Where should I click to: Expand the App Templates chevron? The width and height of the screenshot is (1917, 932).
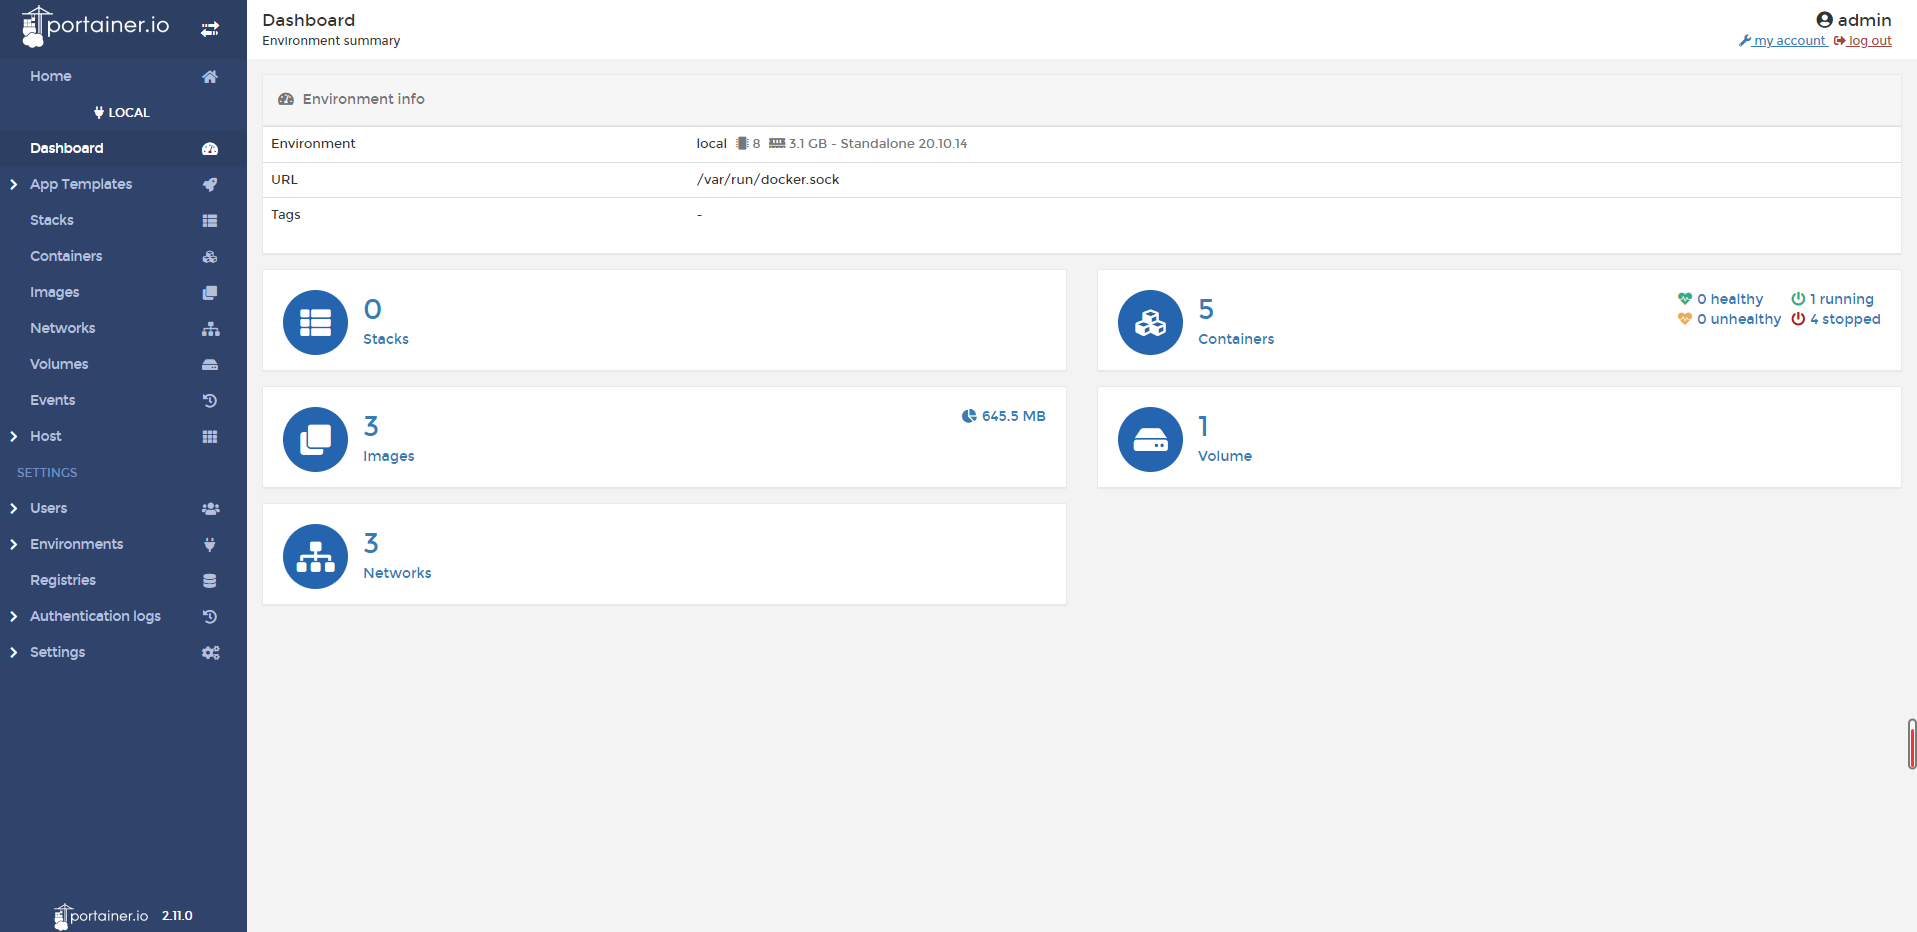[13, 185]
